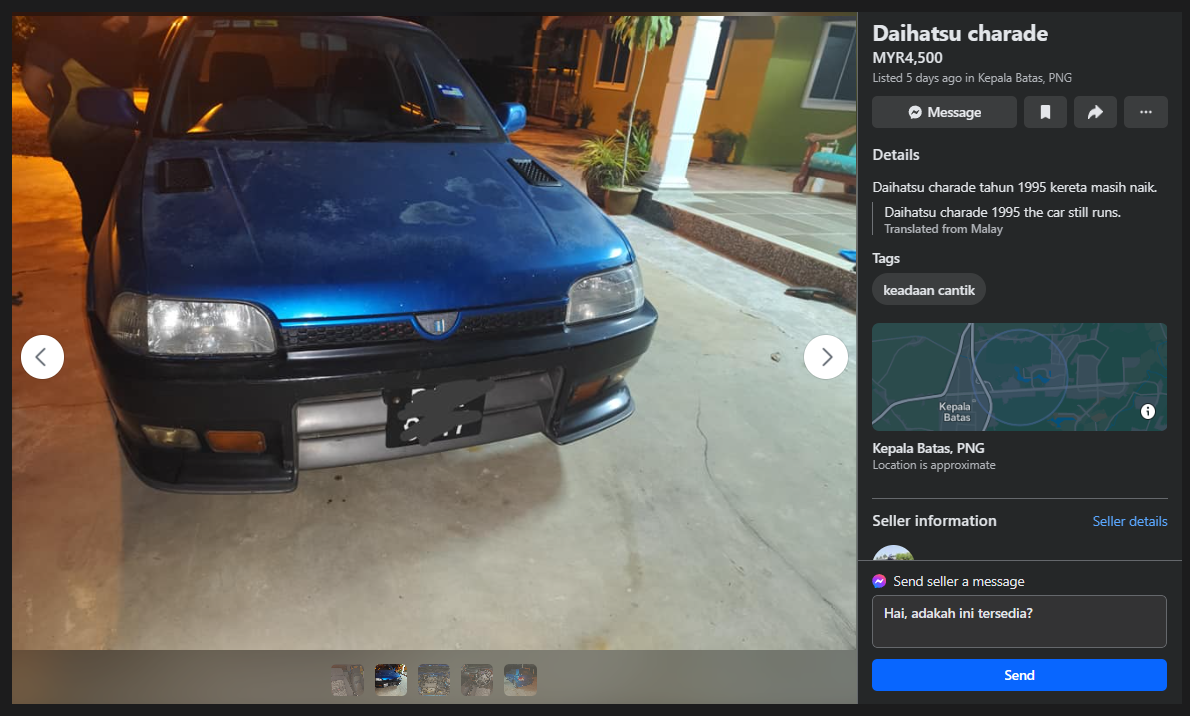Select the 'keadaan cantik' tag
The image size is (1190, 716).
pos(929,290)
